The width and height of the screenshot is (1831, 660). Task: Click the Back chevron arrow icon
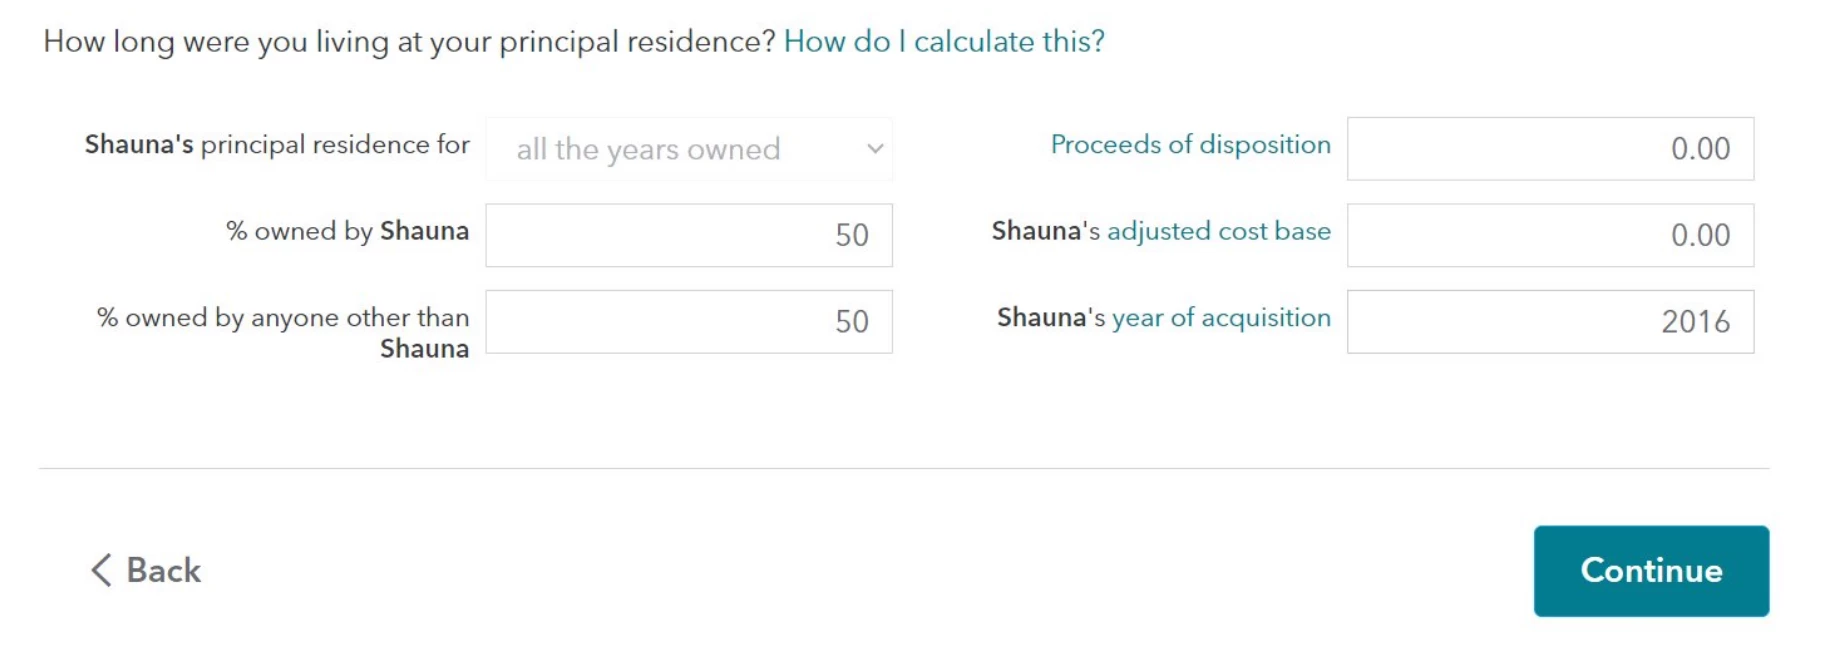pyautogui.click(x=101, y=570)
